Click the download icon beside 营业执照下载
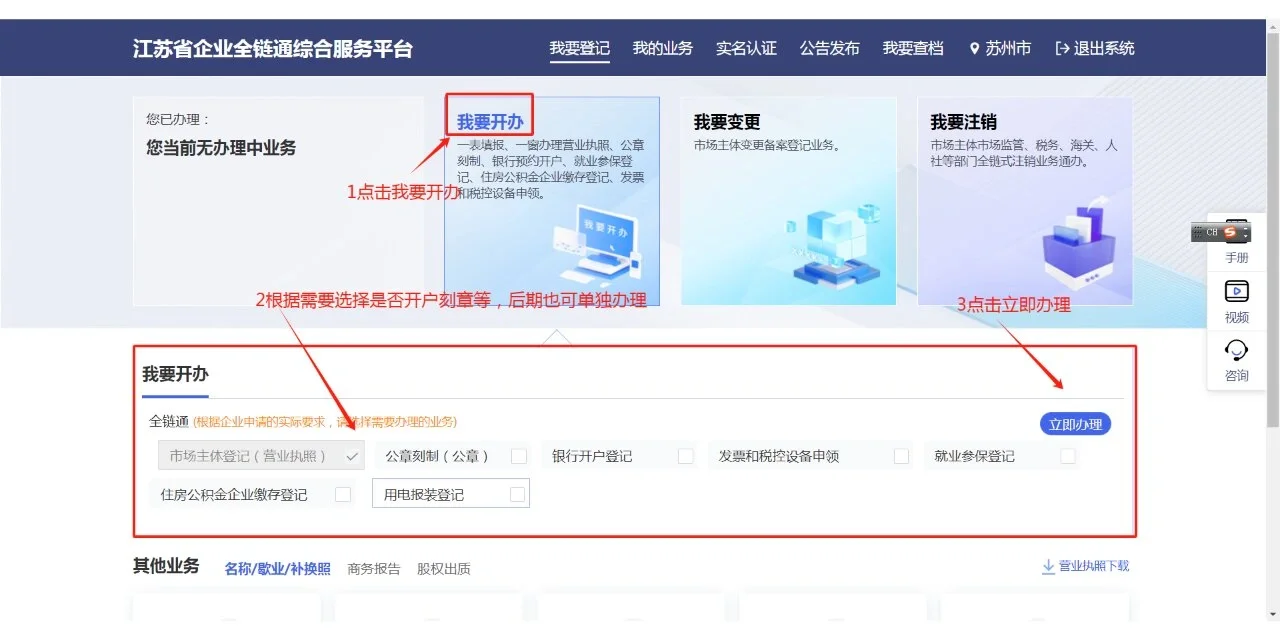Screen dimensions: 1280x640 click(x=1048, y=567)
